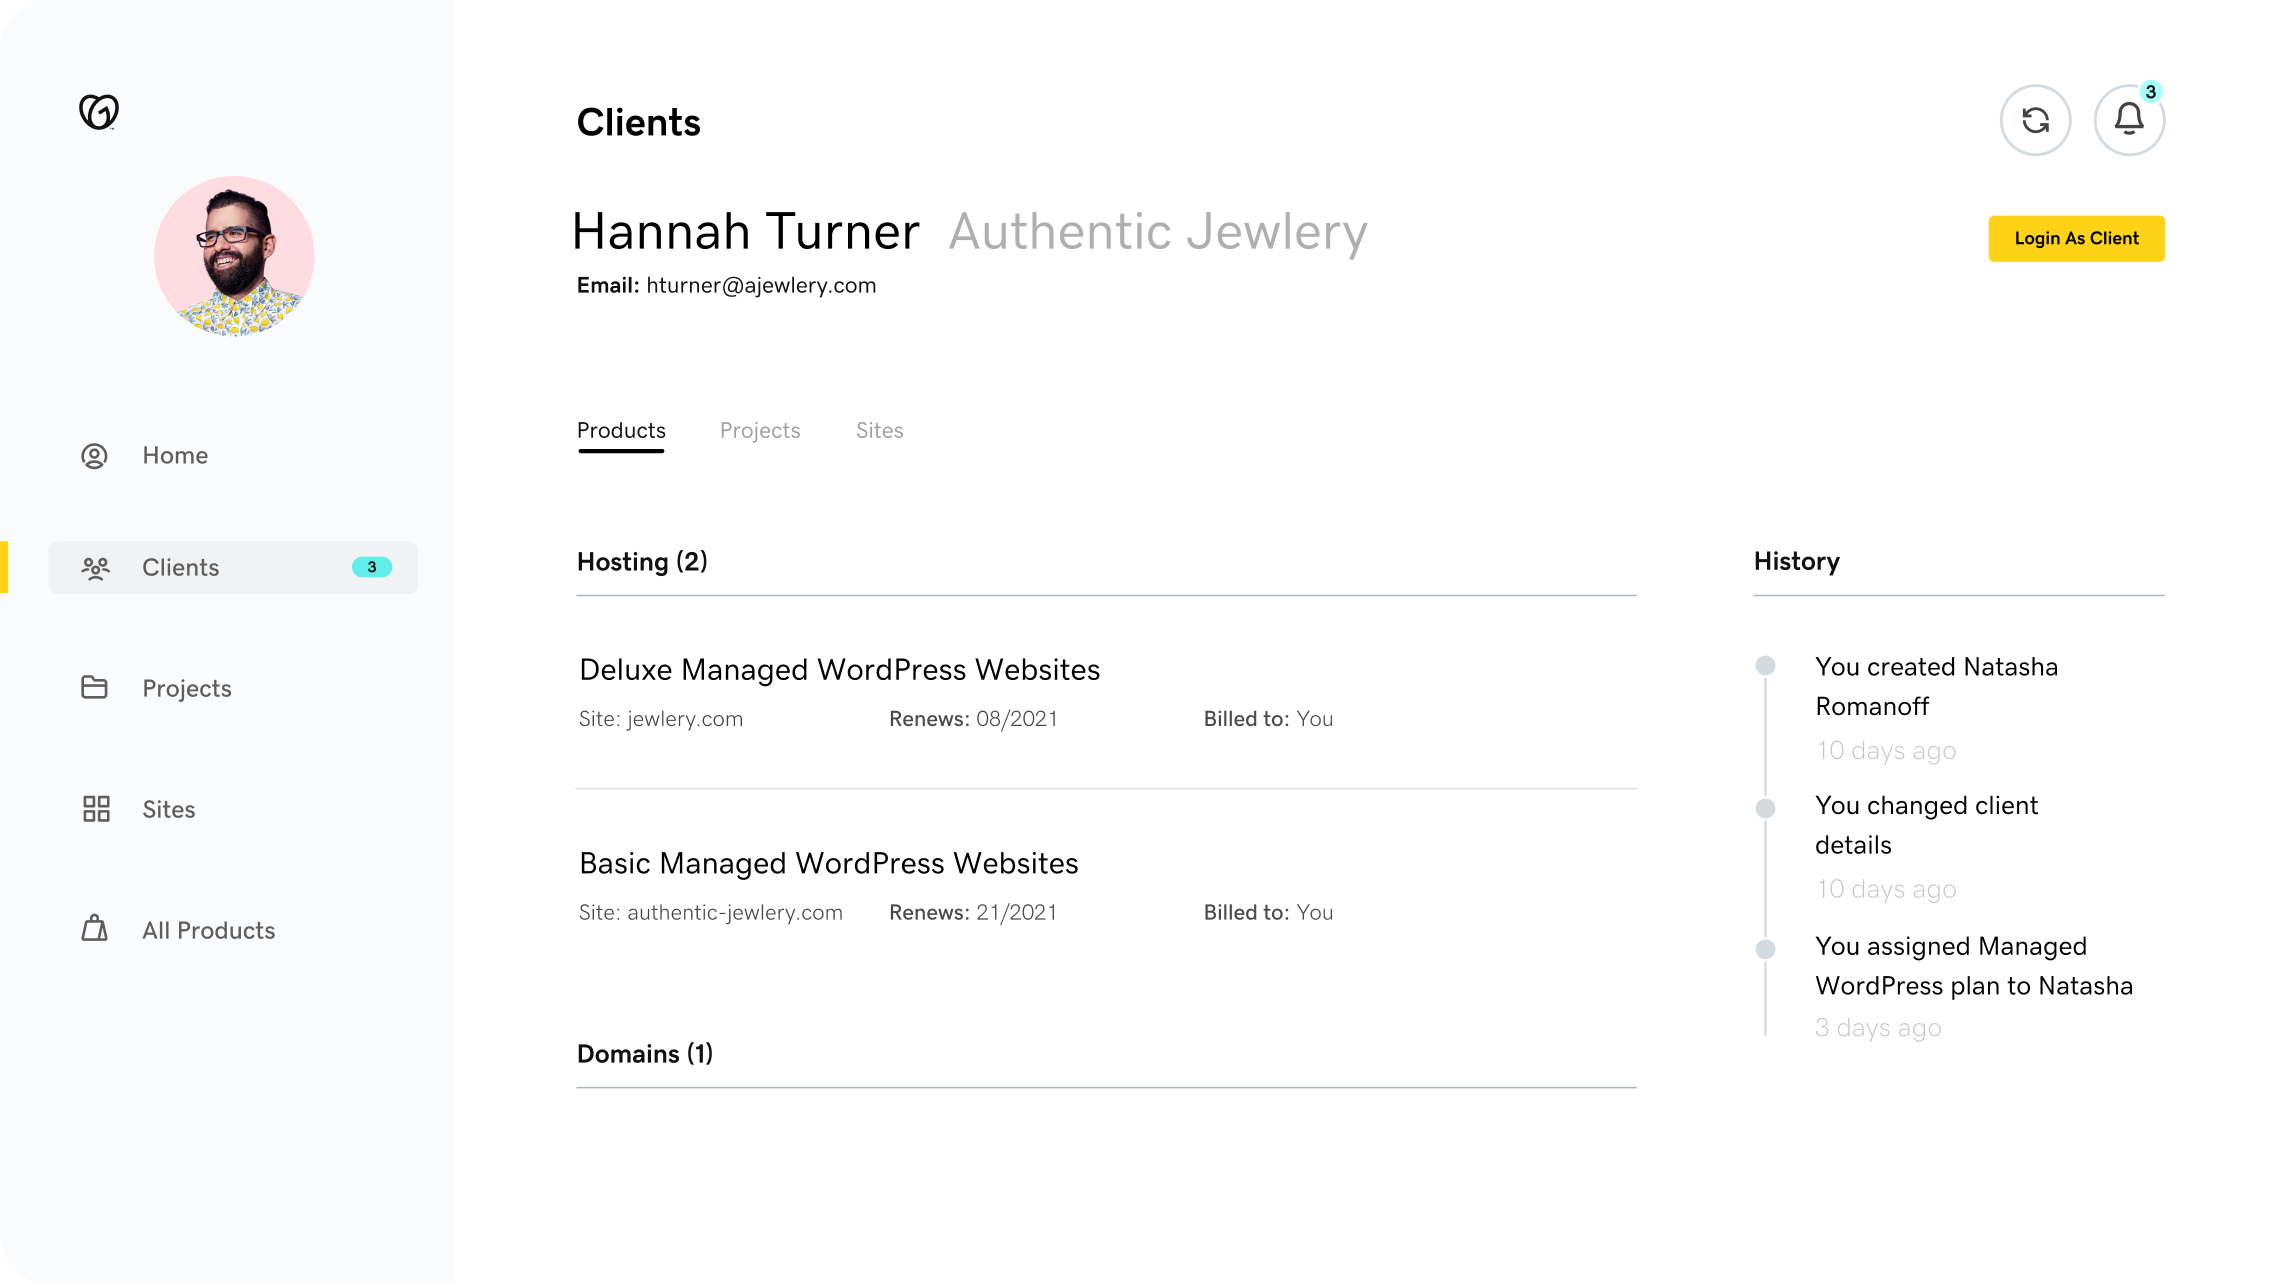Switch to the Projects tab
This screenshot has height=1285, width=2284.
tap(760, 431)
